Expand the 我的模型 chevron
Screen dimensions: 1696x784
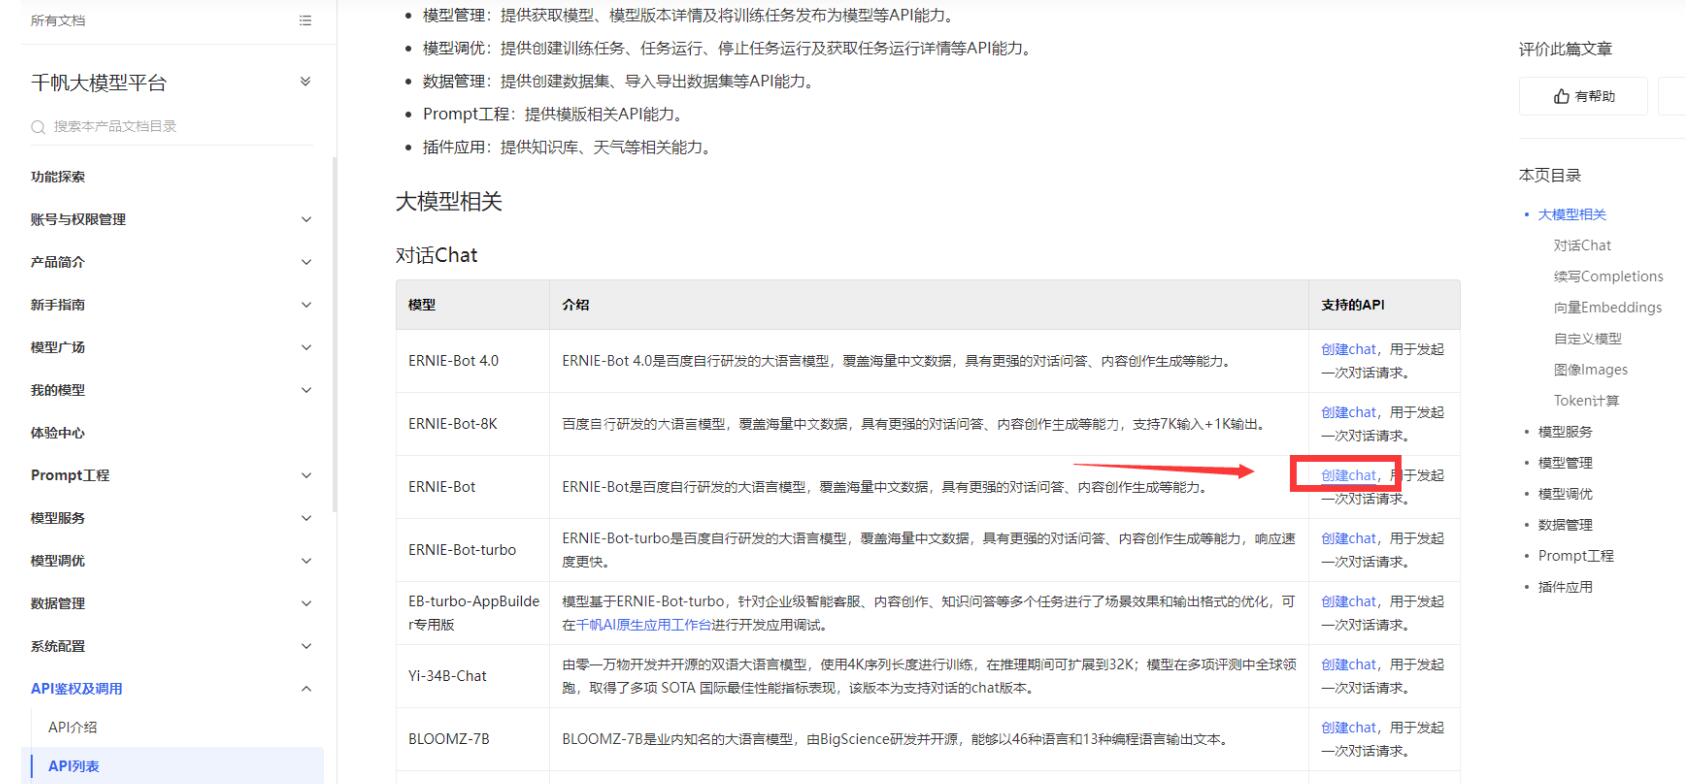pos(306,391)
